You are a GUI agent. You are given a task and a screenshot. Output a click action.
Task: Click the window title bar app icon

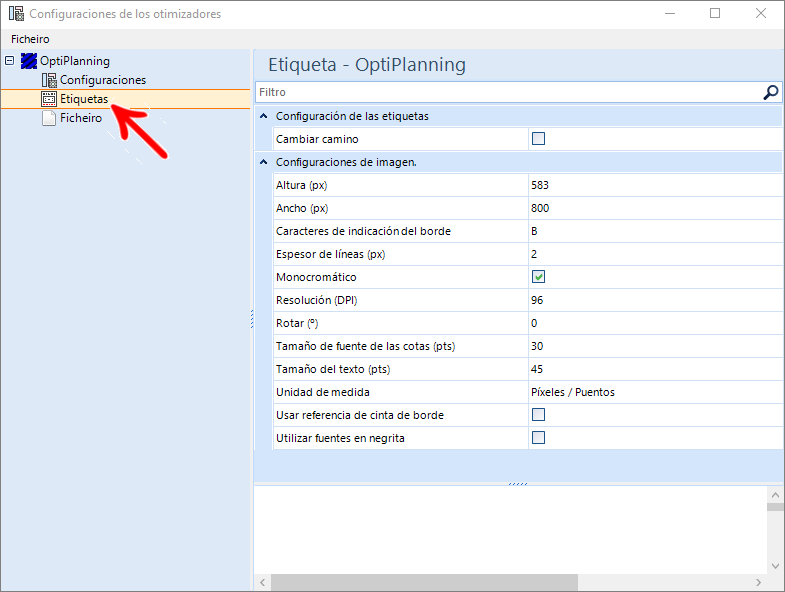pos(16,14)
